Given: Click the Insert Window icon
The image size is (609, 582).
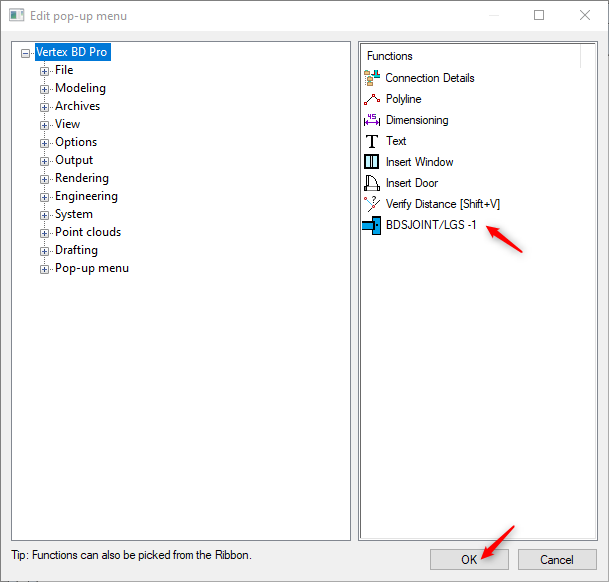Looking at the screenshot, I should point(371,162).
